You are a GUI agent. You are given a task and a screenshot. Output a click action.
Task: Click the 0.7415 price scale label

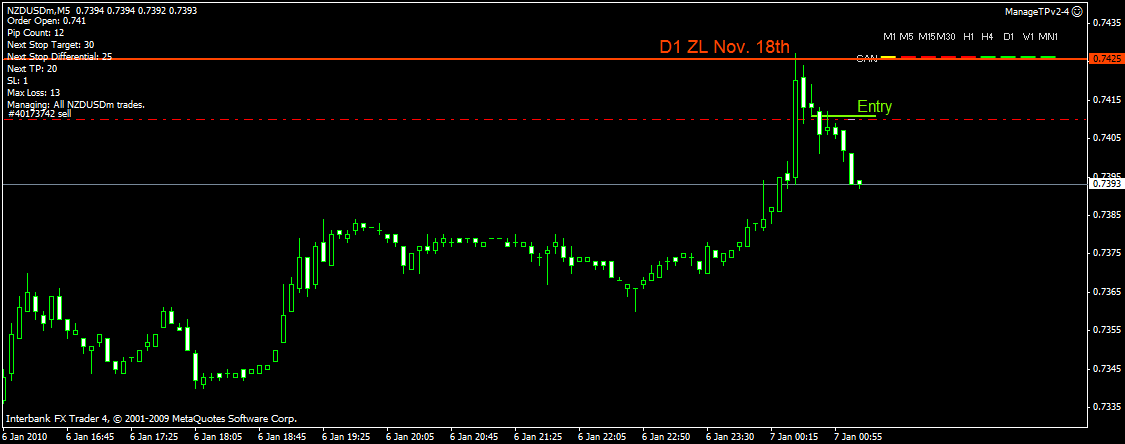(1106, 98)
